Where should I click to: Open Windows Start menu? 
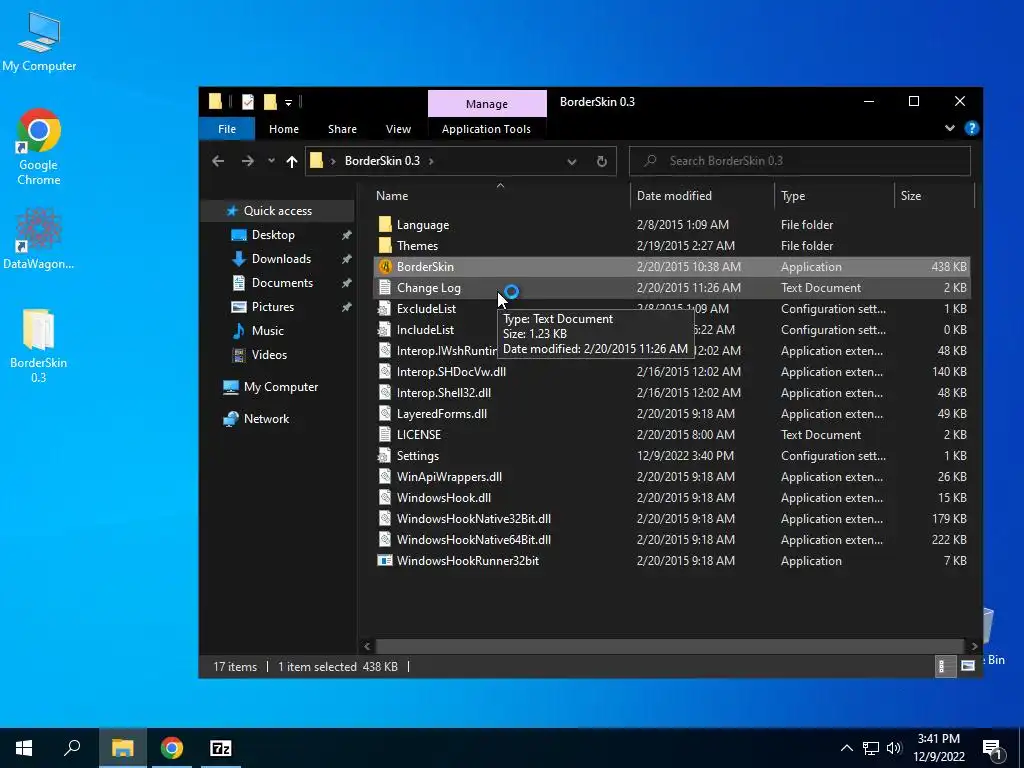click(24, 748)
